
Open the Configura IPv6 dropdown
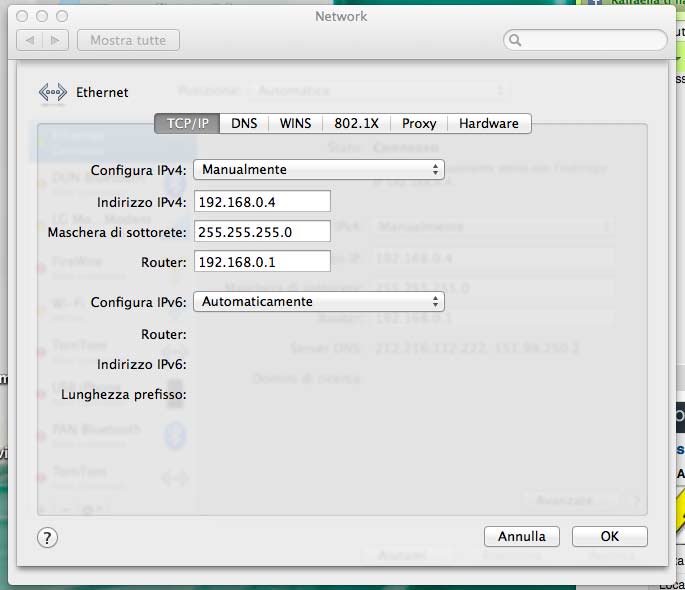tap(319, 301)
